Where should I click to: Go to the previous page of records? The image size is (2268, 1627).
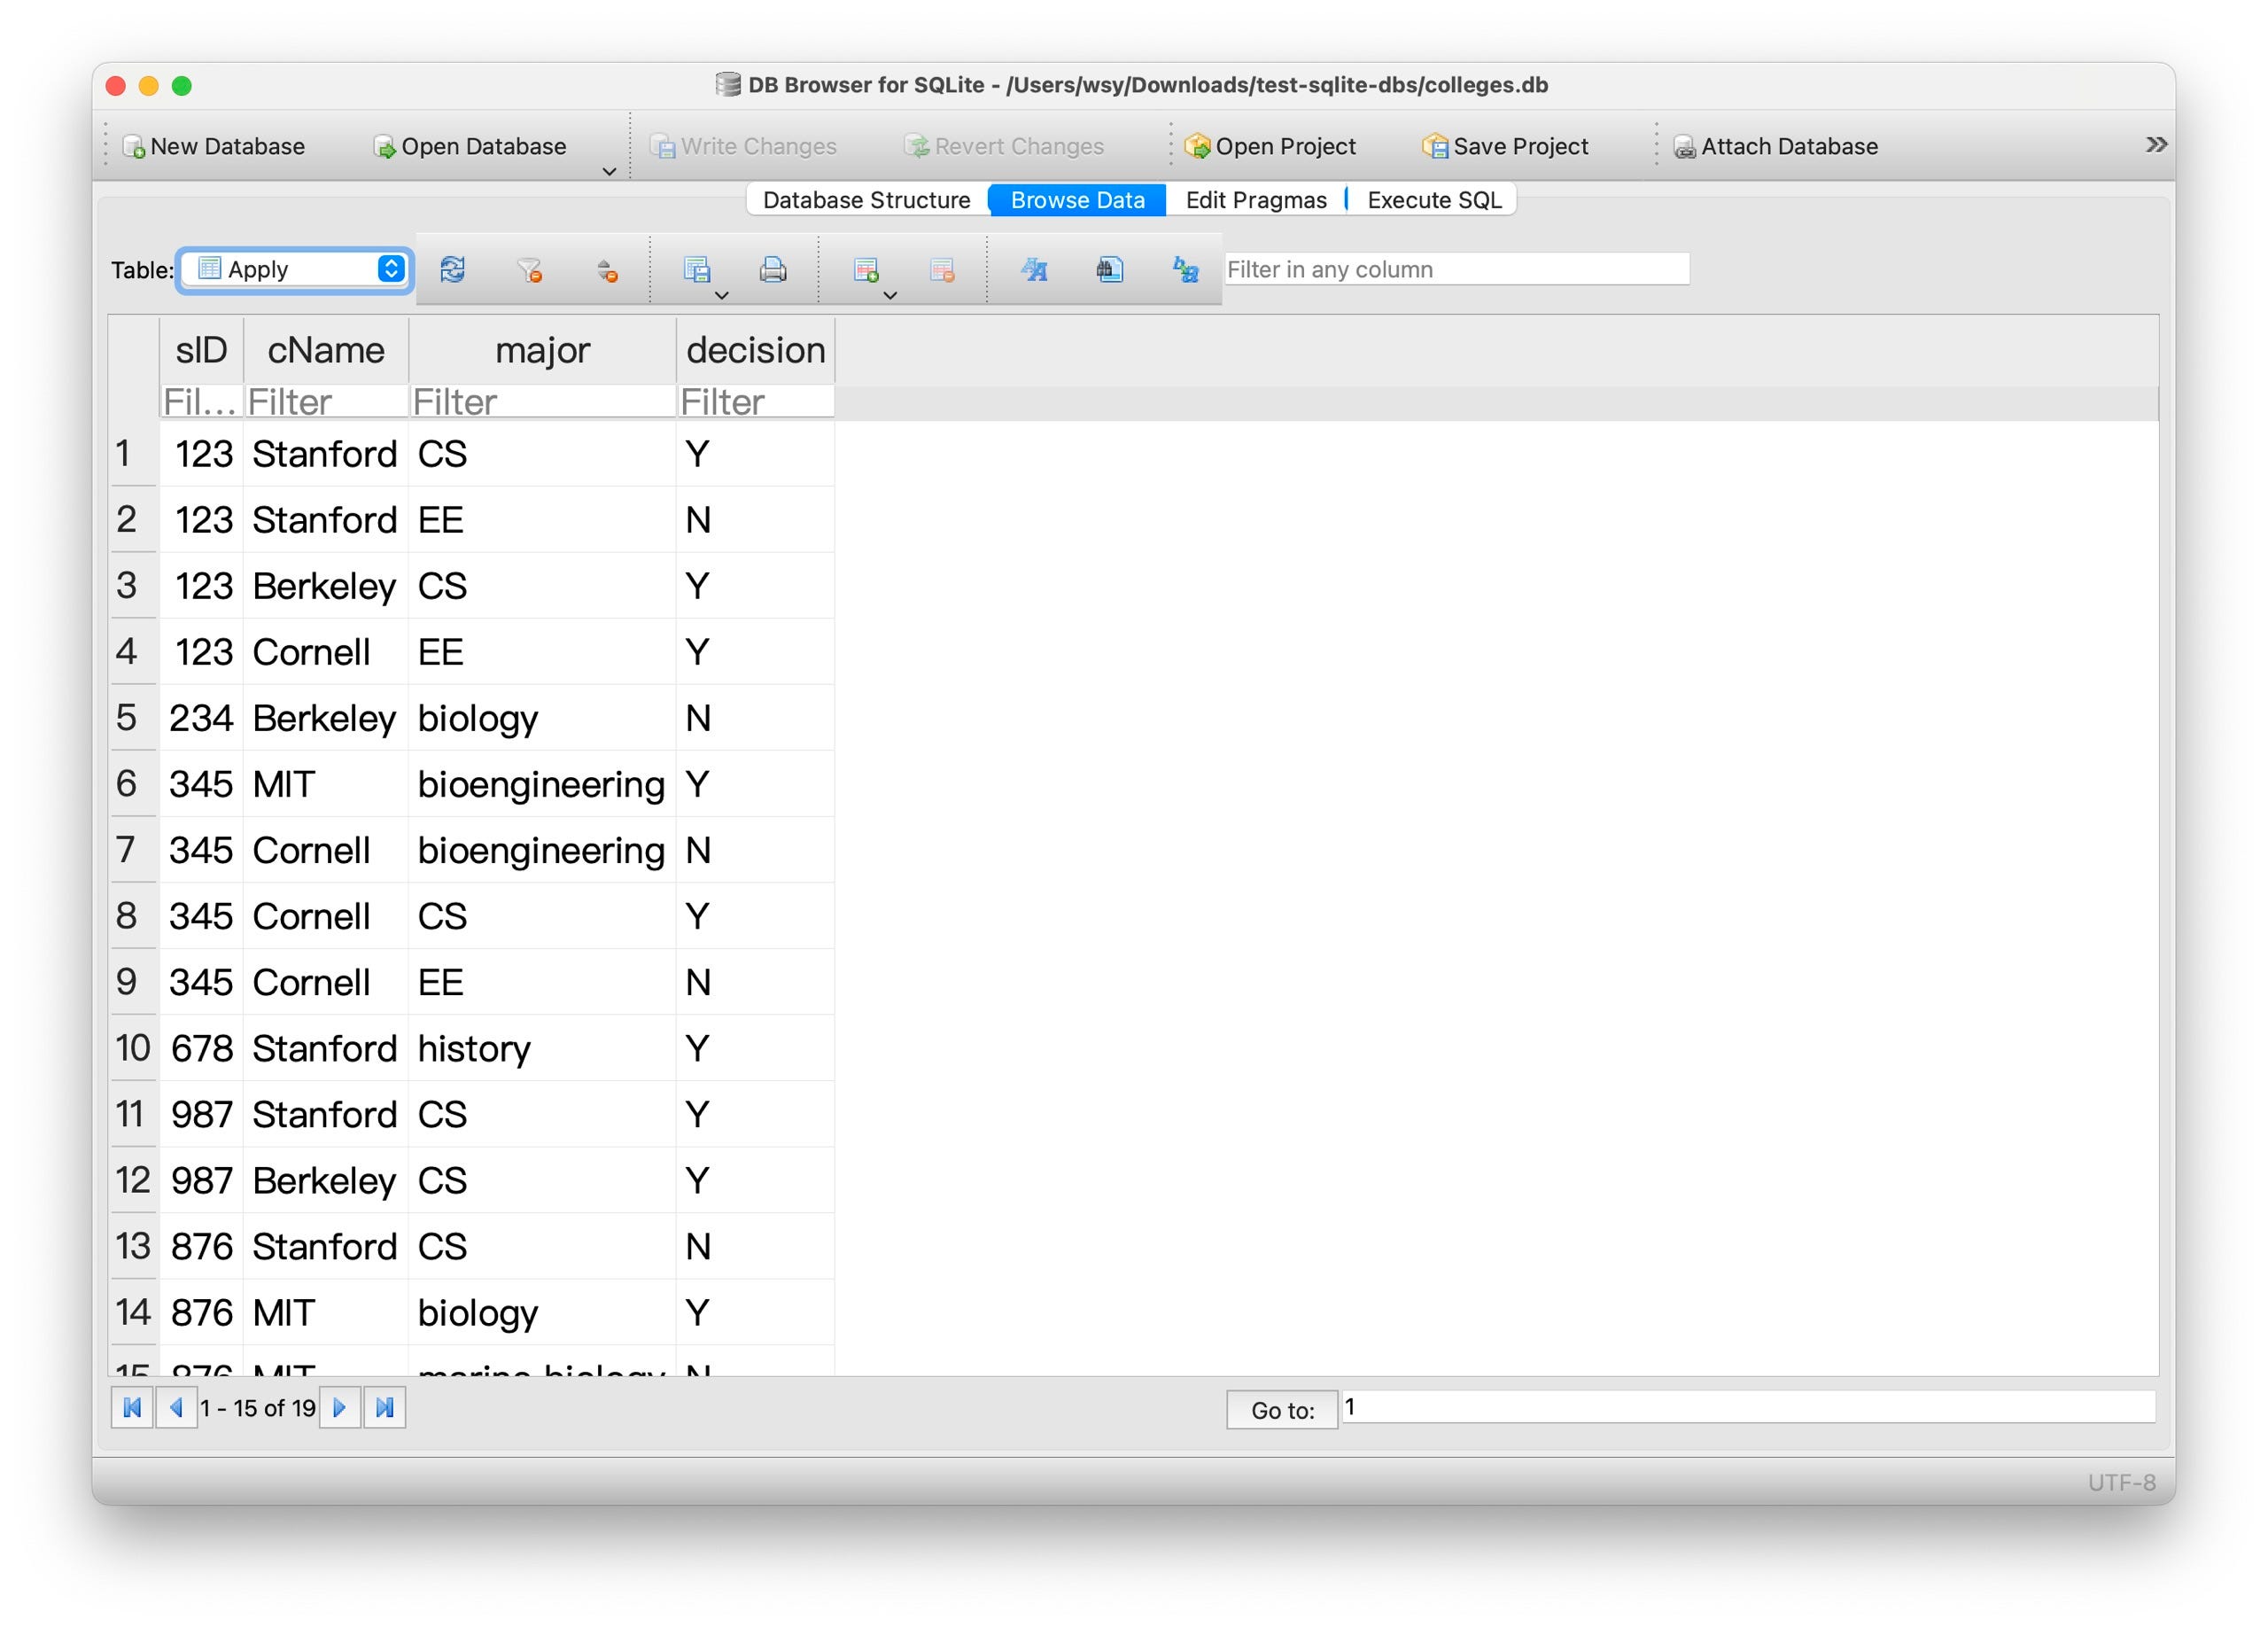[x=176, y=1408]
